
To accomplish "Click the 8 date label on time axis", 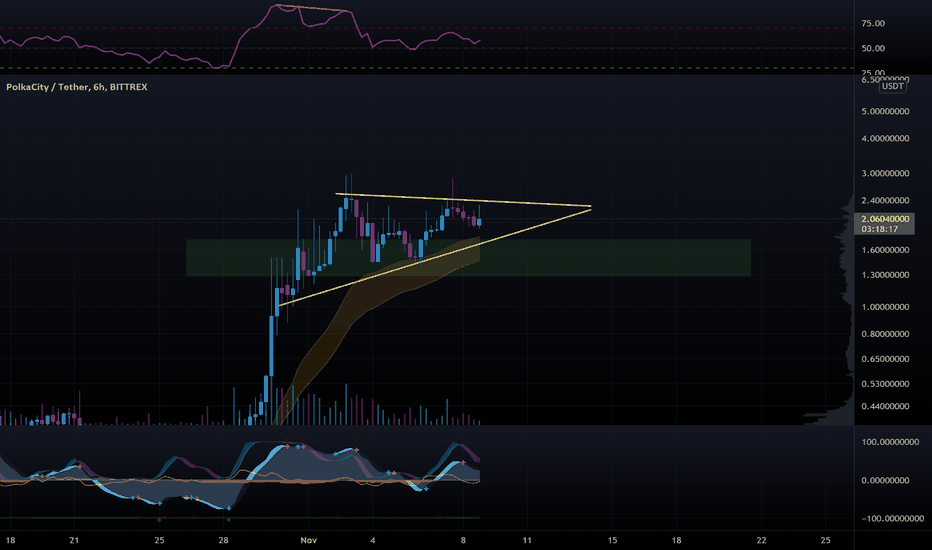I will coord(463,540).
